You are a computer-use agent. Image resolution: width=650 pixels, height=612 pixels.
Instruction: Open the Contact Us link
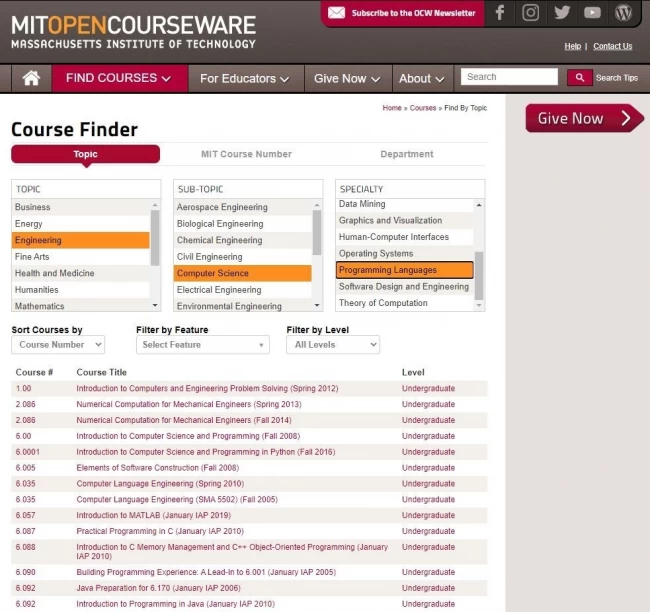pos(612,46)
